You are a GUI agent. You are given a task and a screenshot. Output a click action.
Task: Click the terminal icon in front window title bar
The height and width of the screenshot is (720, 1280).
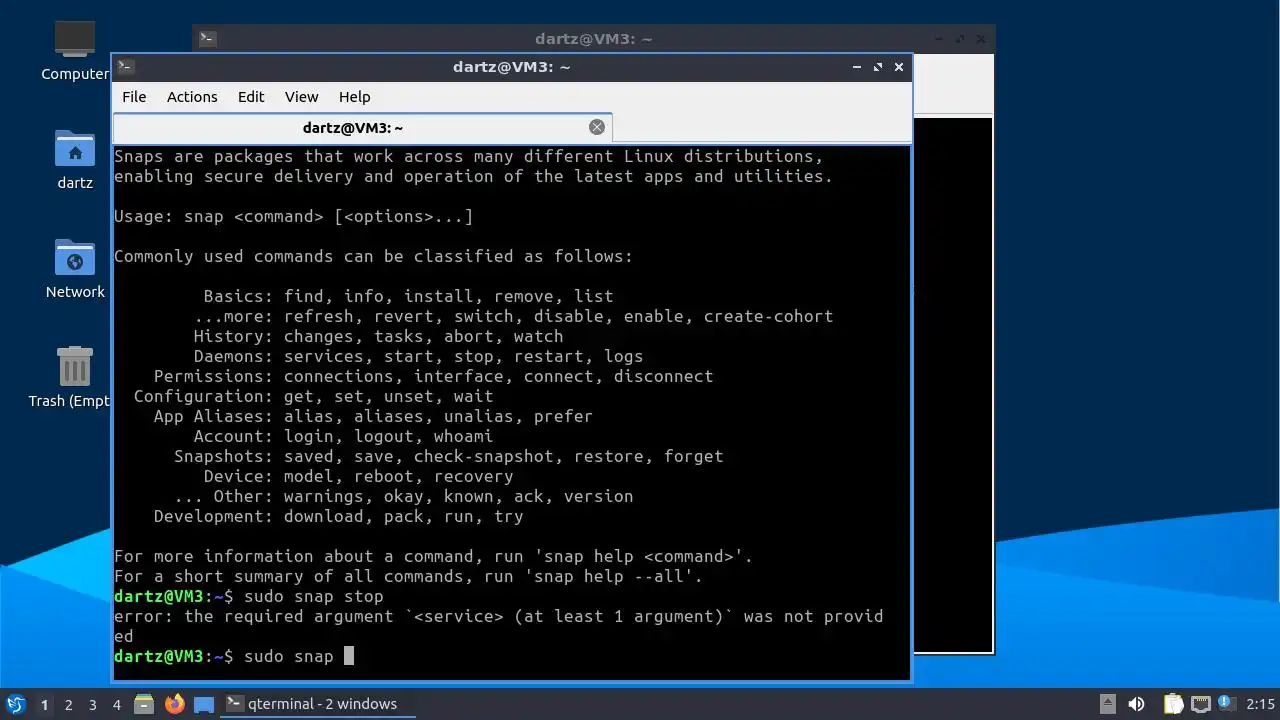coord(125,67)
